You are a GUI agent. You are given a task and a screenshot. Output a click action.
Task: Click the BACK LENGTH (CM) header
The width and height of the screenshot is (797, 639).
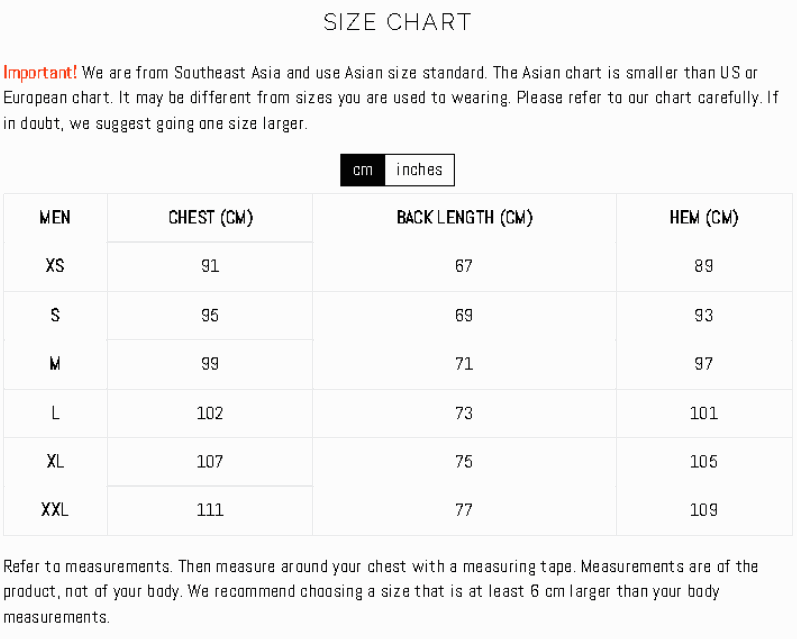(x=464, y=218)
